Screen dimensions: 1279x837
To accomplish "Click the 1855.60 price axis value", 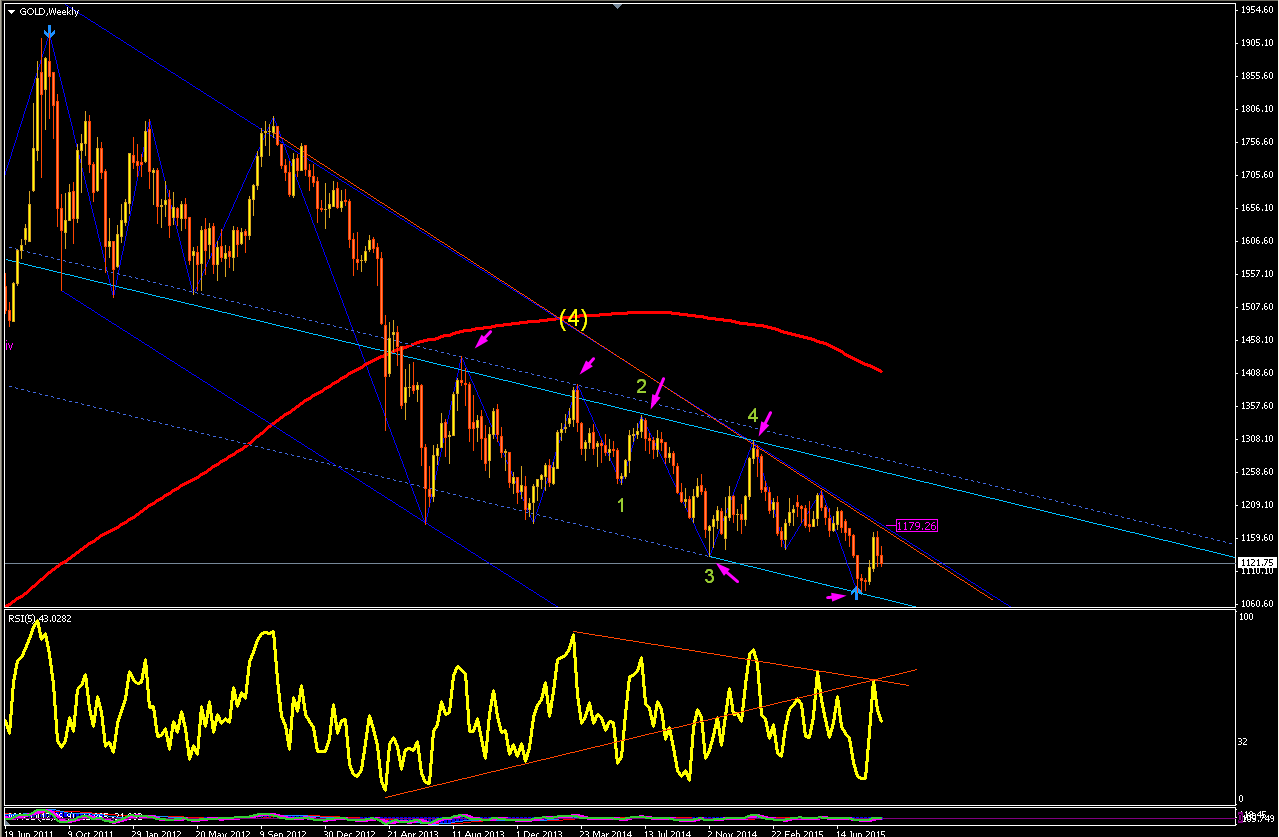I will (x=1256, y=76).
